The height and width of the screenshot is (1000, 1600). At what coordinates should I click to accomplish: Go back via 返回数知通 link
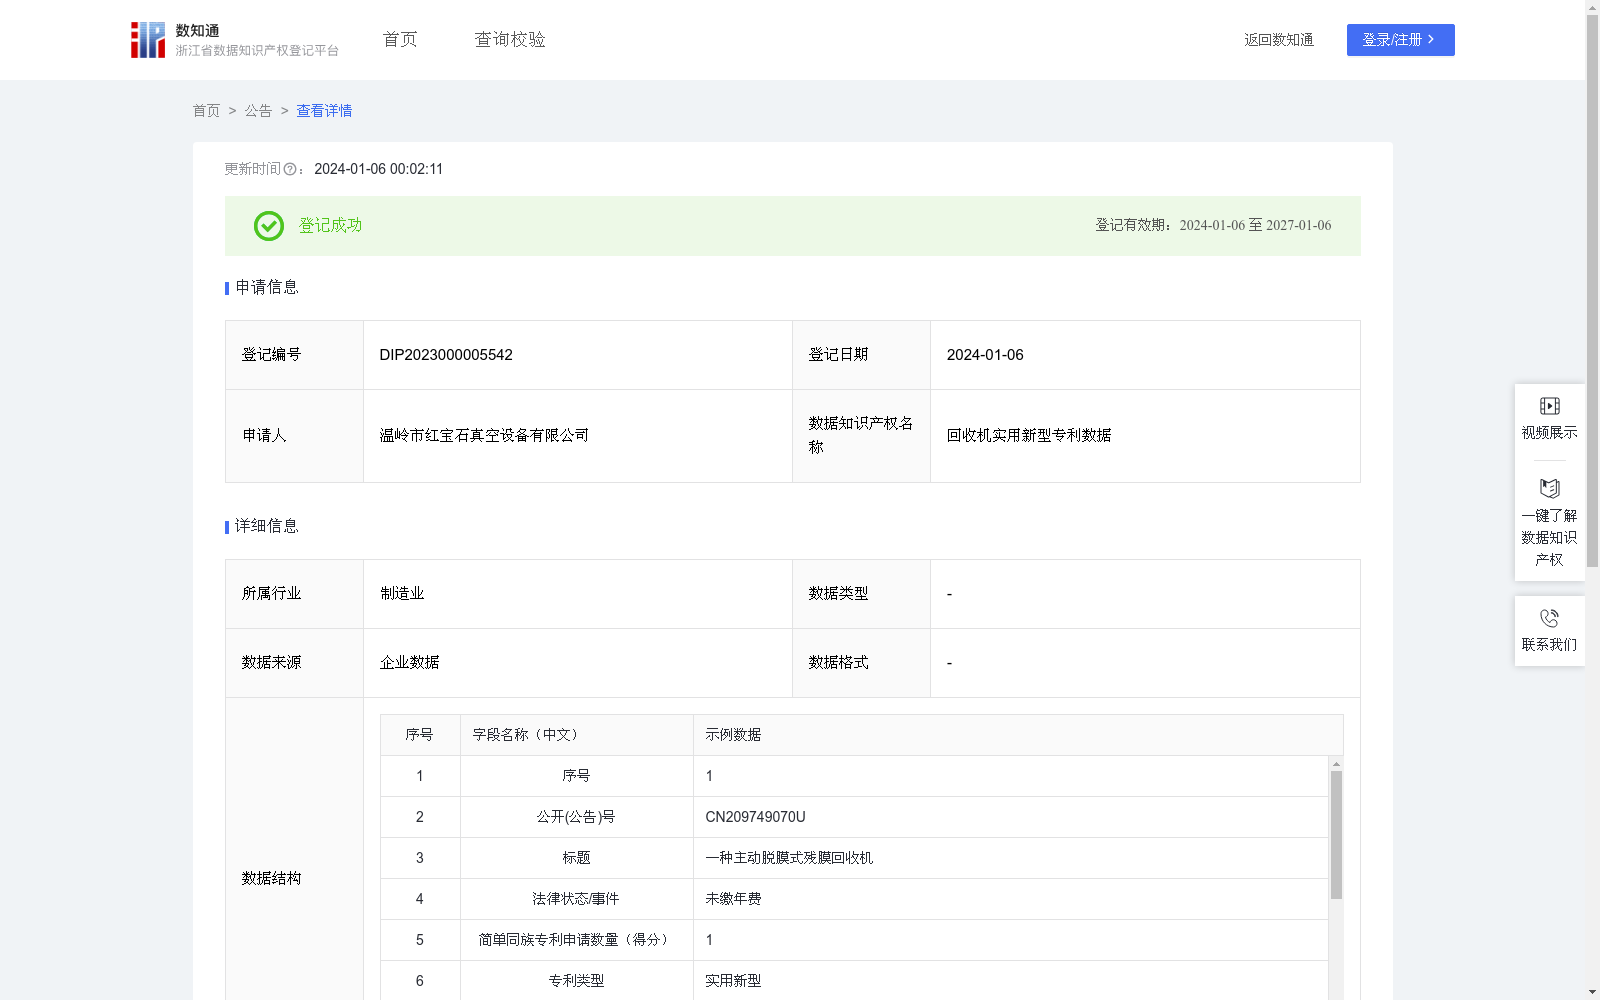pyautogui.click(x=1279, y=40)
